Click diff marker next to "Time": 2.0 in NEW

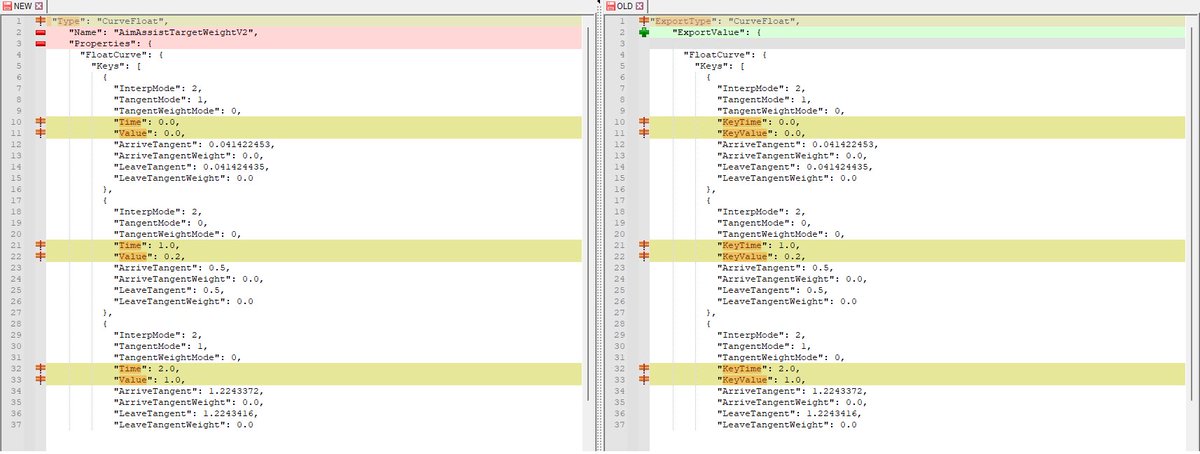click(41, 368)
